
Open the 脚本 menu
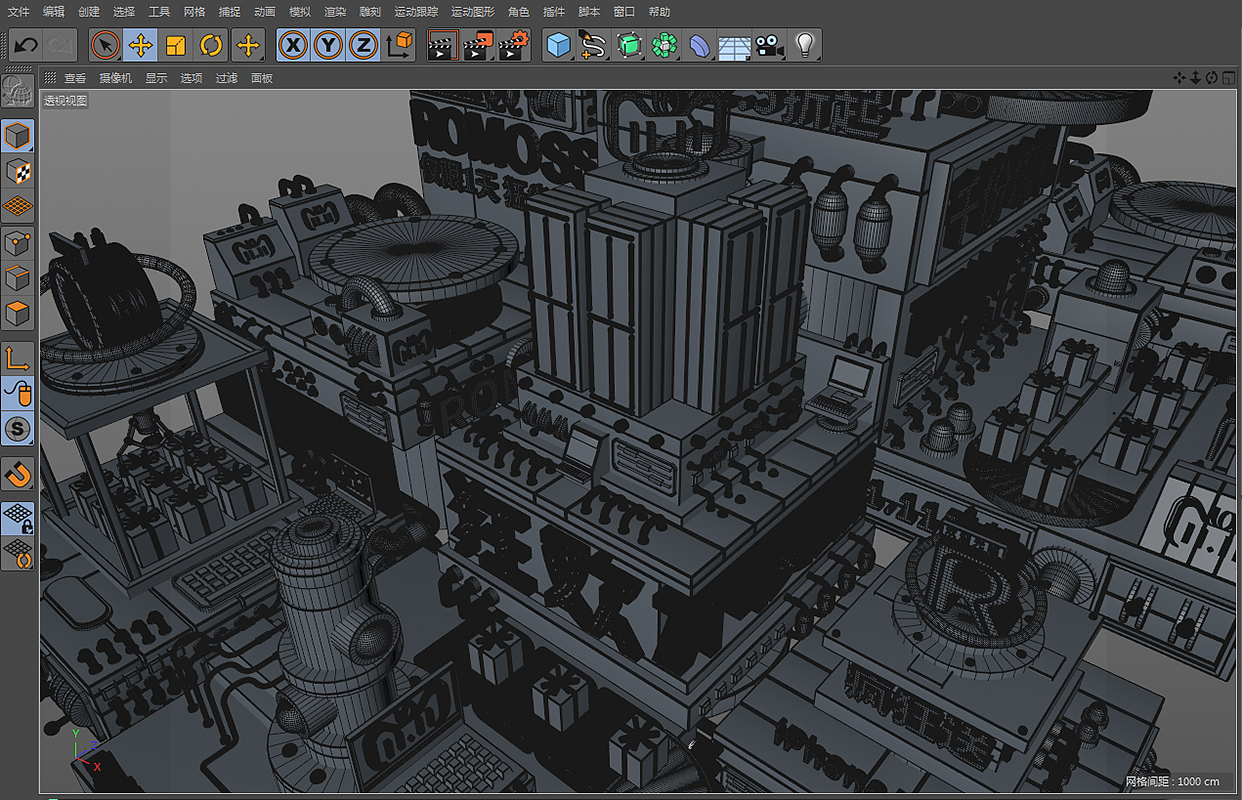[x=589, y=12]
